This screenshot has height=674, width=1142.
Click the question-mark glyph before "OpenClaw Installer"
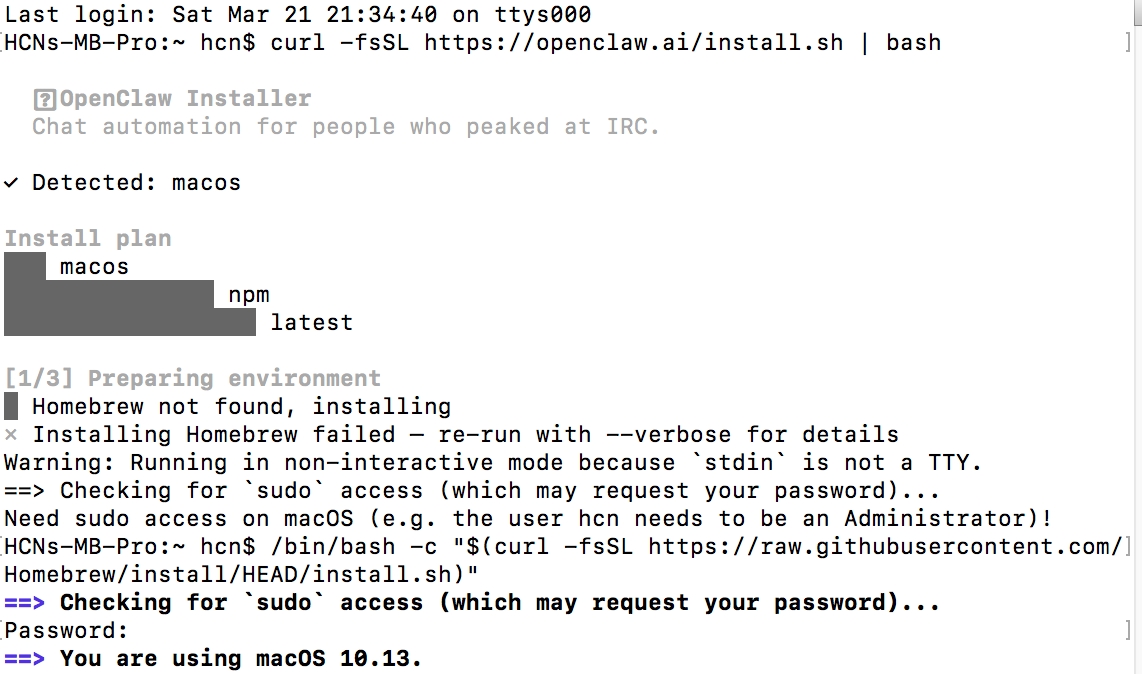pyautogui.click(x=44, y=99)
